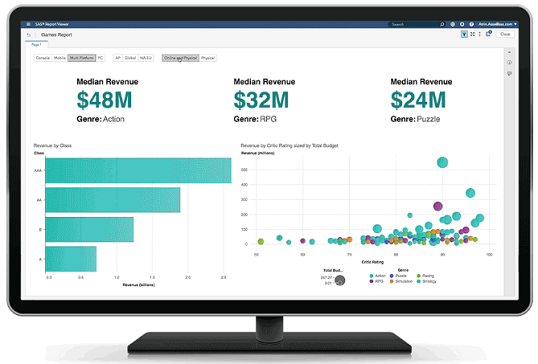
Task: Click the $24M median revenue value
Action: pyautogui.click(x=418, y=100)
